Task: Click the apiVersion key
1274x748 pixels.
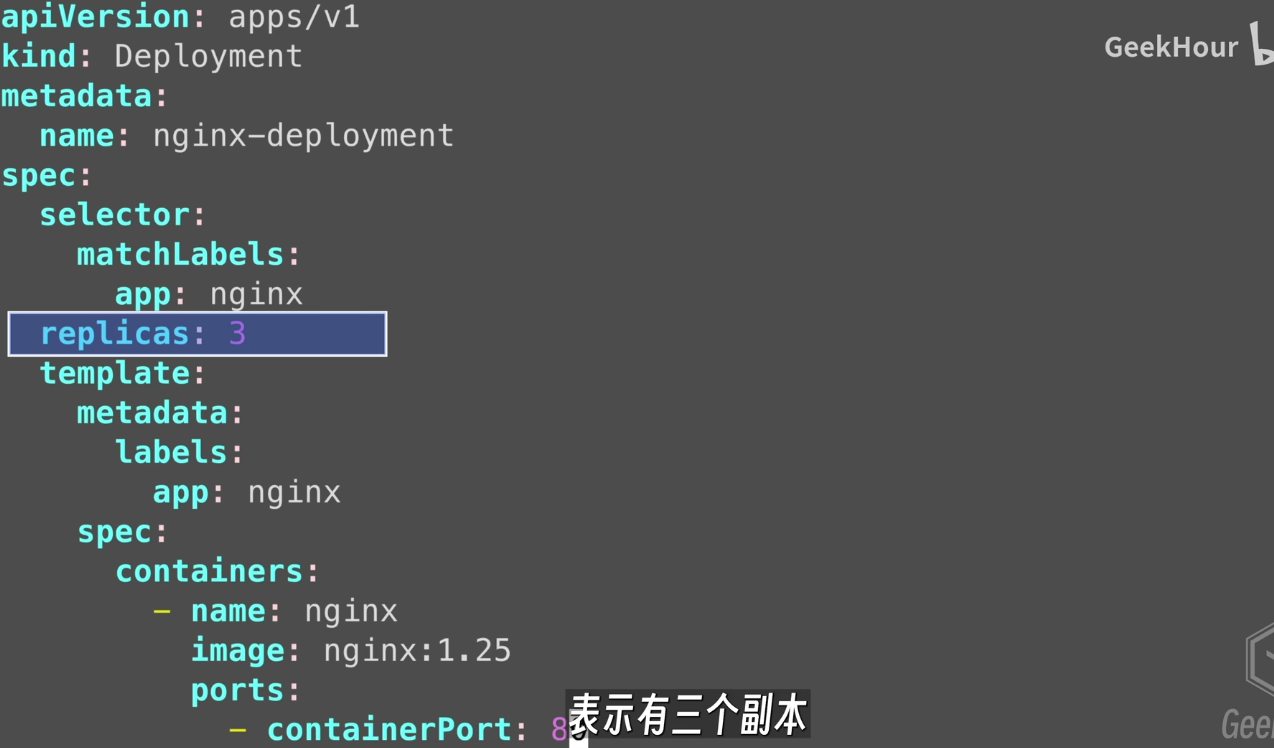Action: 96,17
